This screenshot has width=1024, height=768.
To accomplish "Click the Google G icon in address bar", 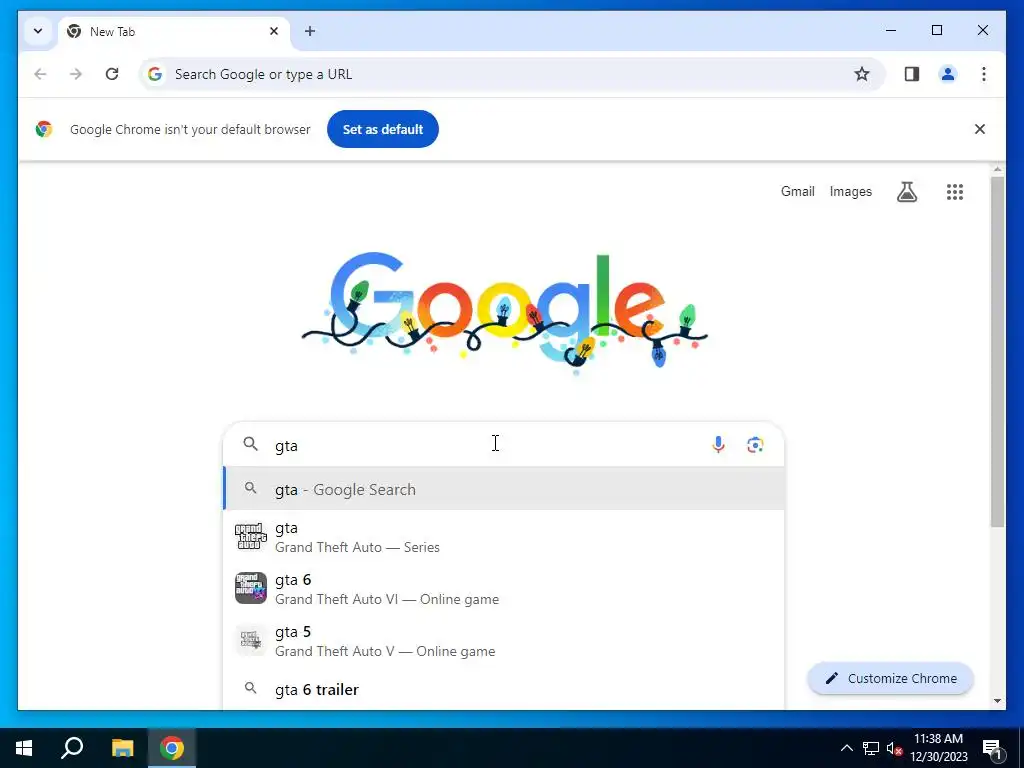I will (154, 74).
